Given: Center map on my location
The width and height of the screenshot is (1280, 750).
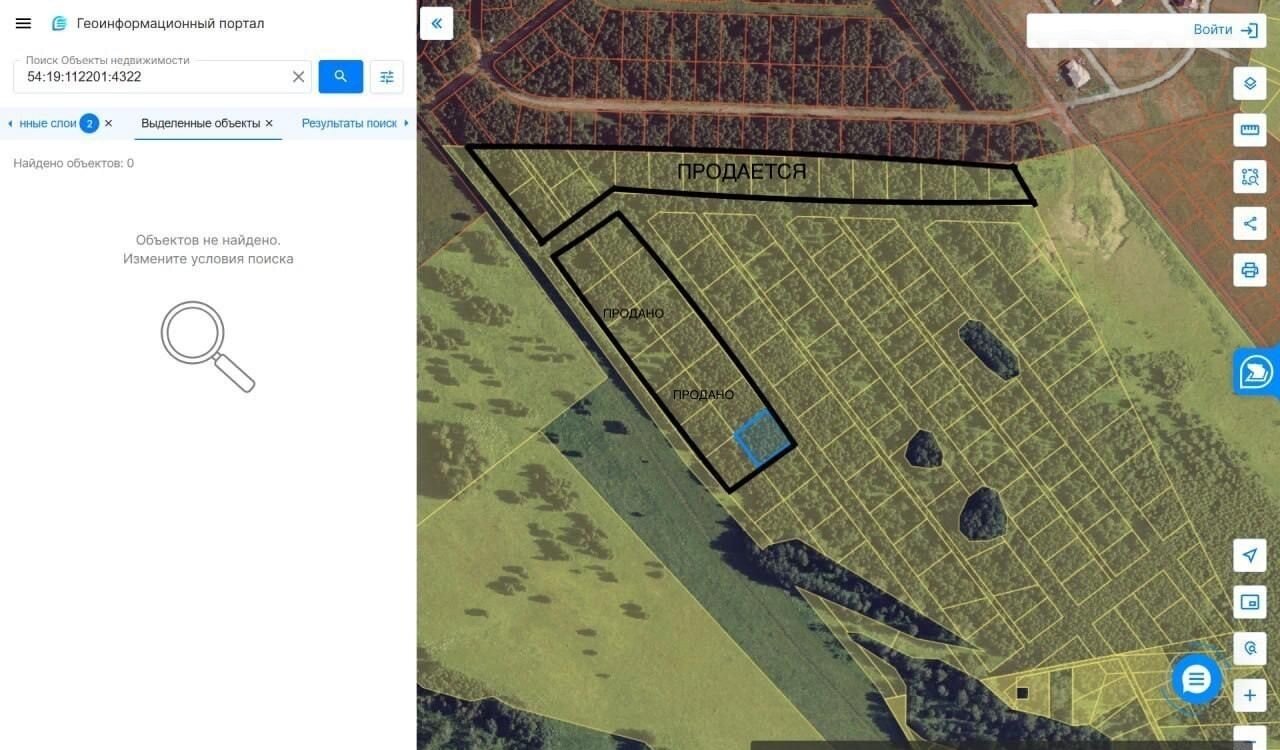Looking at the screenshot, I should coord(1250,555).
